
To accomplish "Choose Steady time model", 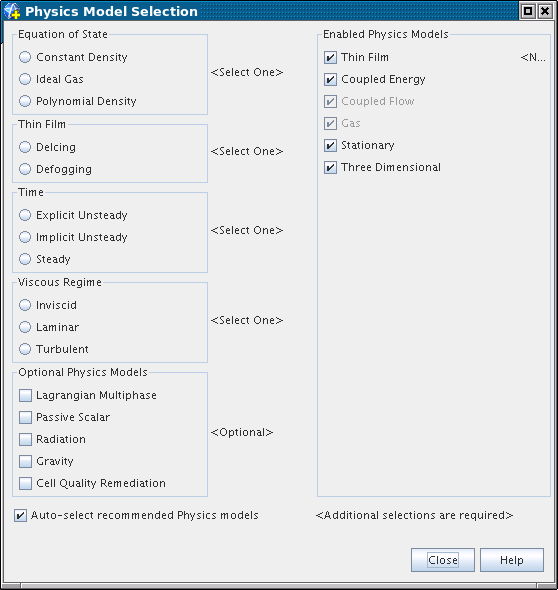I will (x=25, y=259).
